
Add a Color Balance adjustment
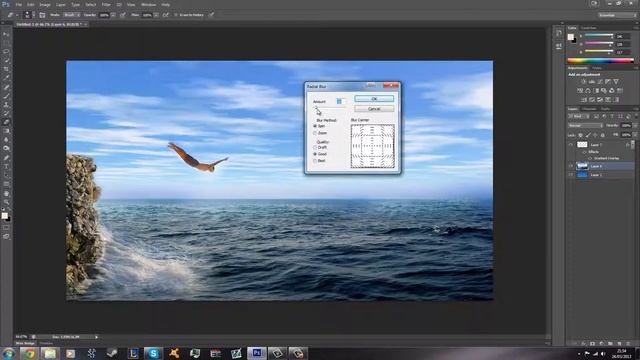[x=588, y=91]
